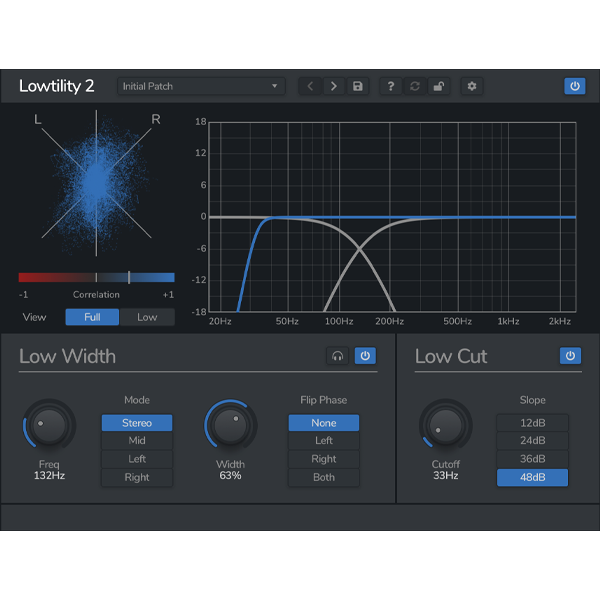Switch the view to Full
The width and height of the screenshot is (600, 600).
[x=92, y=317]
